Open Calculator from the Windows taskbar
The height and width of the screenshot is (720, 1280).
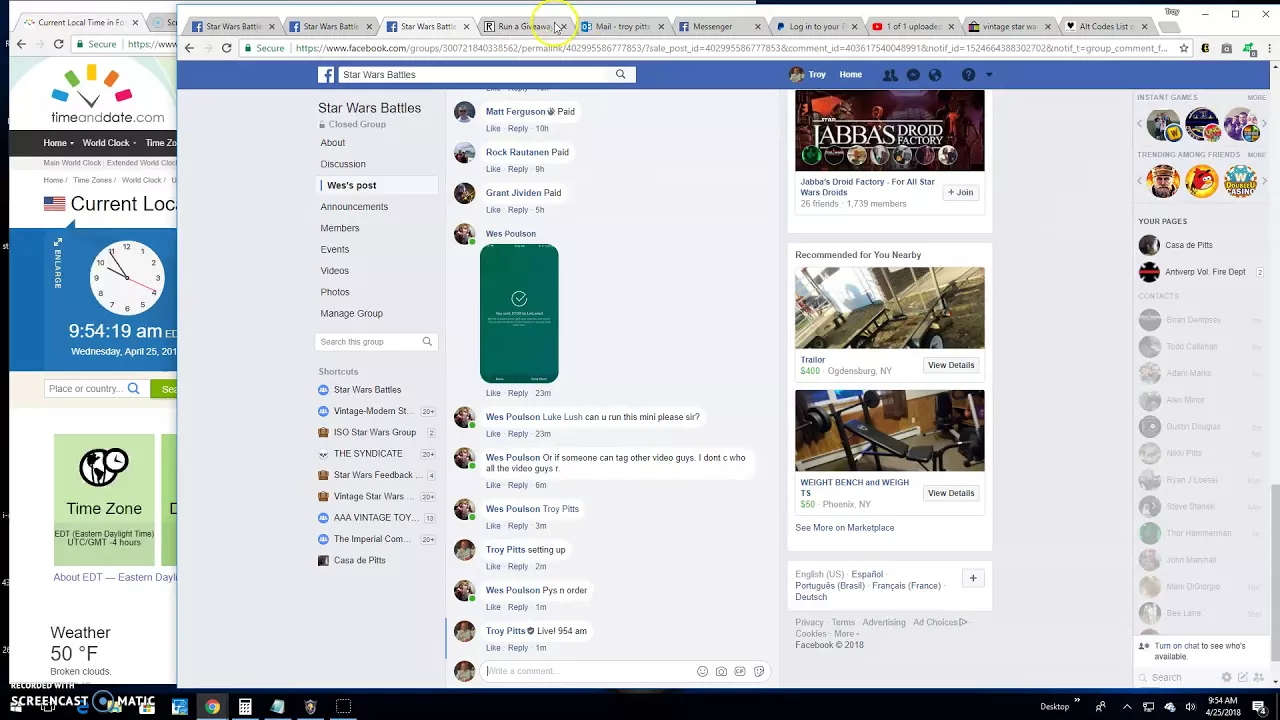(245, 707)
